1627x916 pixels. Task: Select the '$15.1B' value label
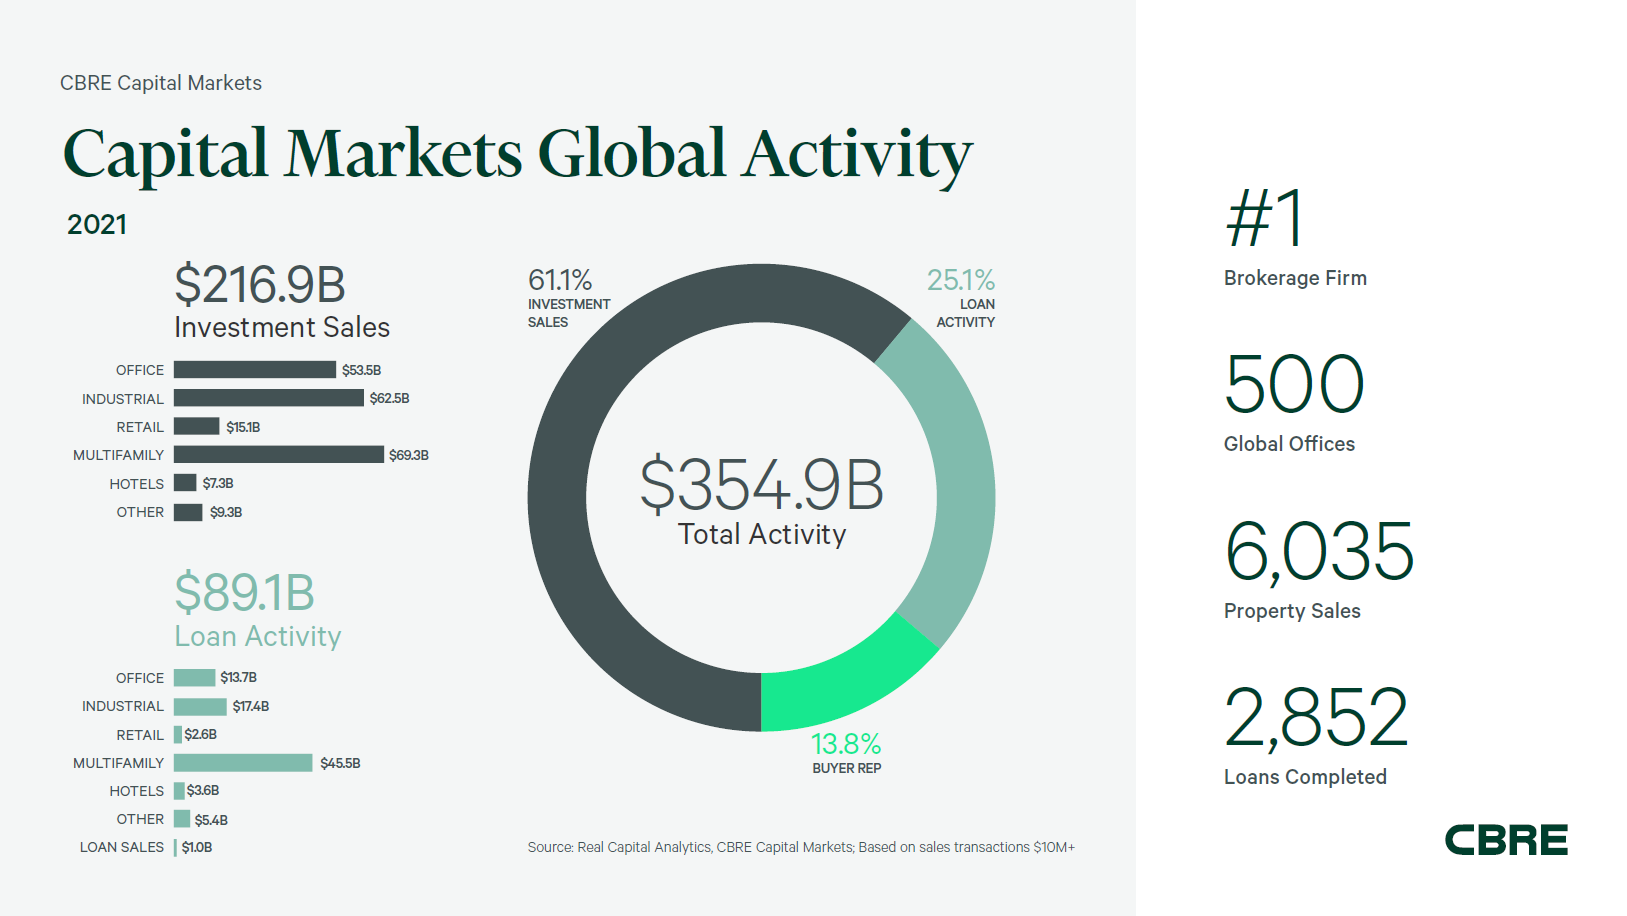click(x=243, y=427)
